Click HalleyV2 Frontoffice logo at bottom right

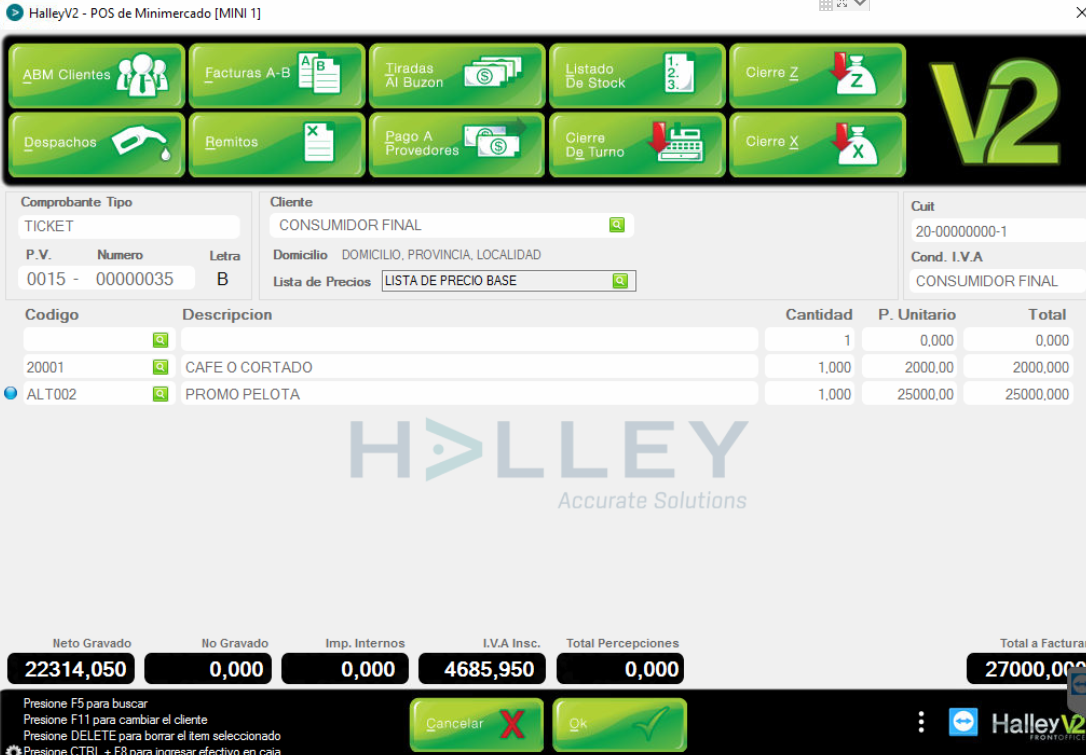[x=1038, y=725]
